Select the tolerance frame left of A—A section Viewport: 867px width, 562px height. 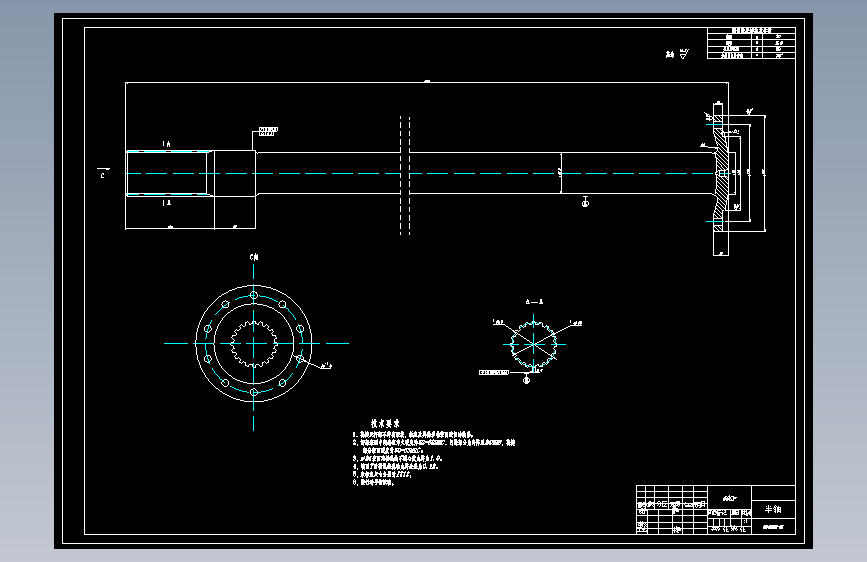494,373
